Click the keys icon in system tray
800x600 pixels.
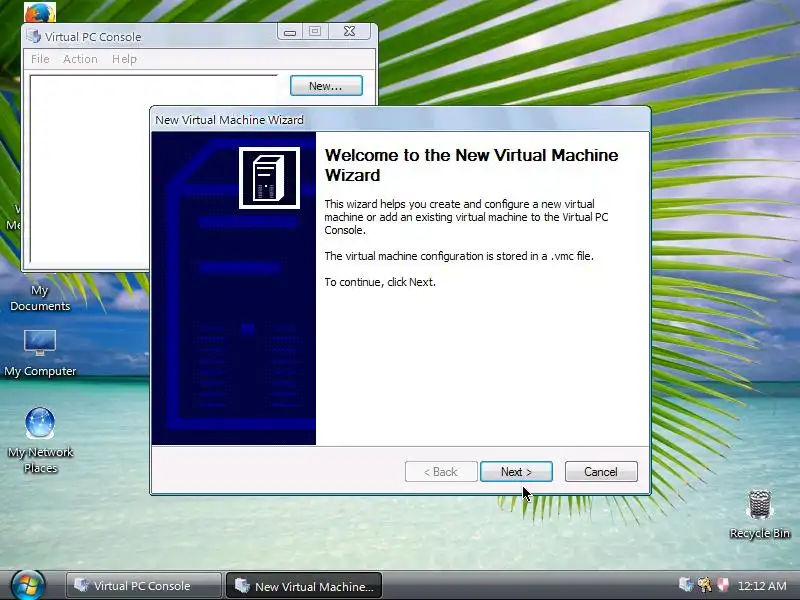point(705,585)
